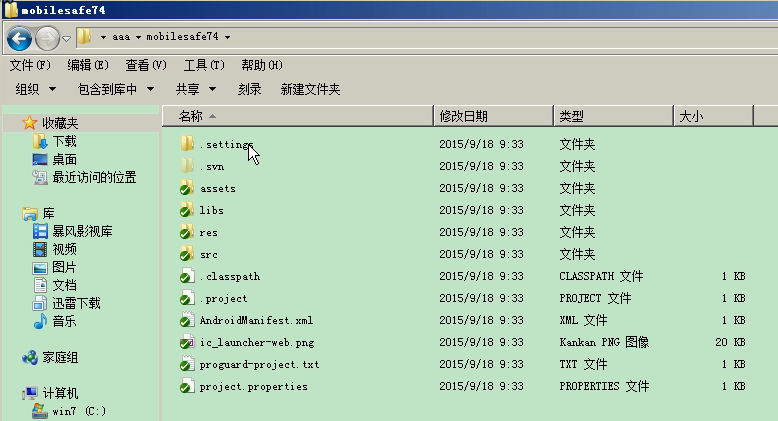Click the 20 KB size cell

click(730, 342)
